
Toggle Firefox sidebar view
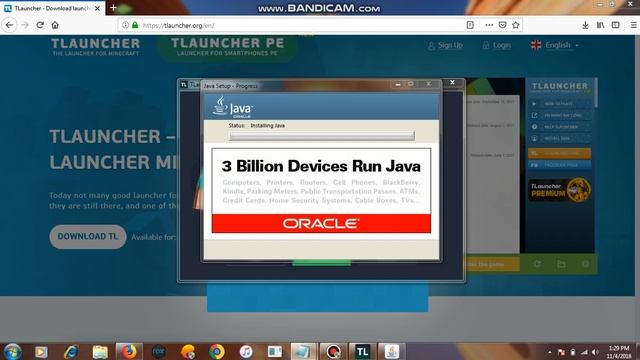pyautogui.click(x=616, y=25)
